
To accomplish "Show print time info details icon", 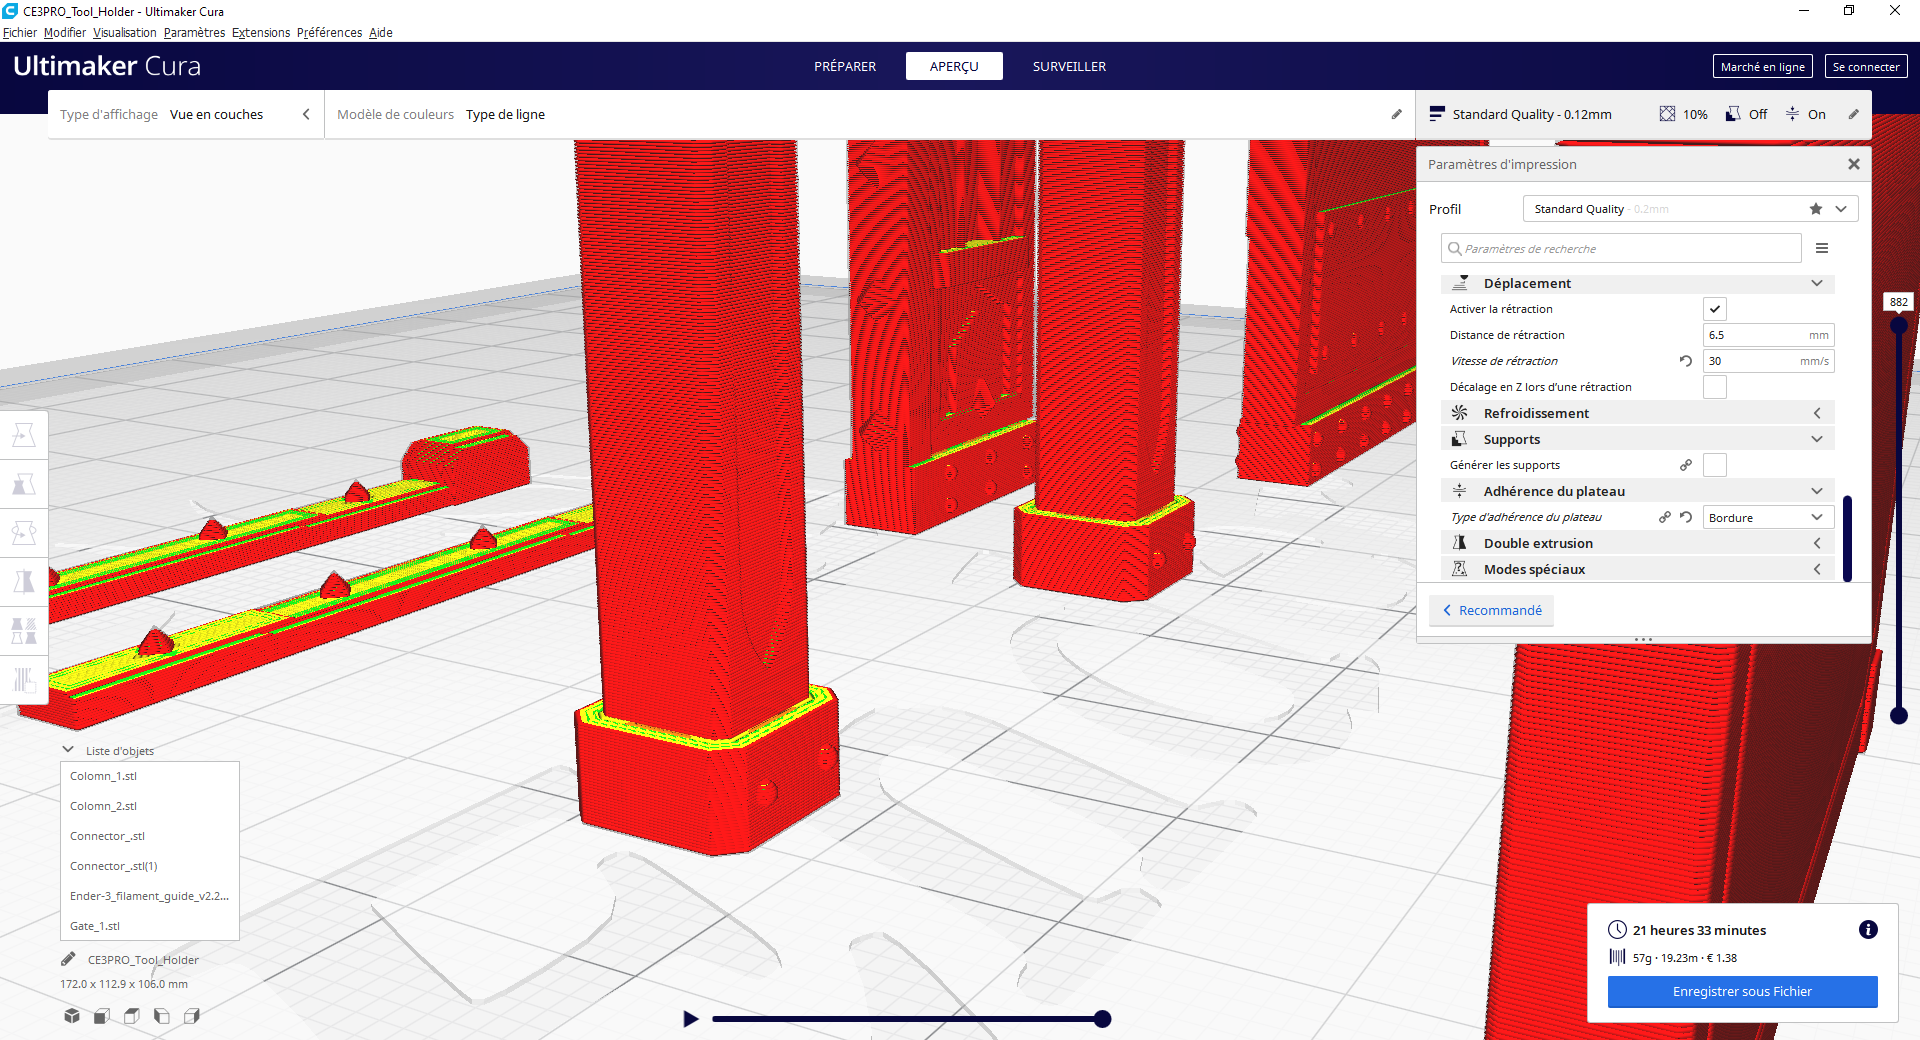I will 1868,930.
